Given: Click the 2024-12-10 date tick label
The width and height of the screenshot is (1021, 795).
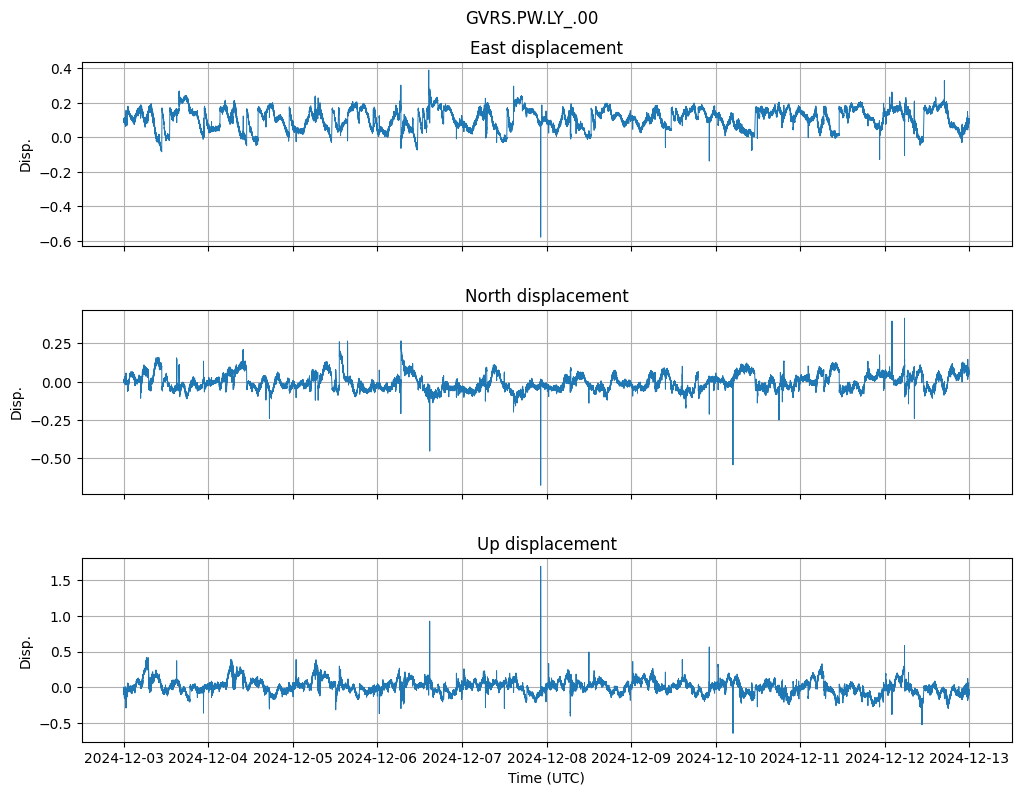Looking at the screenshot, I should 716,759.
